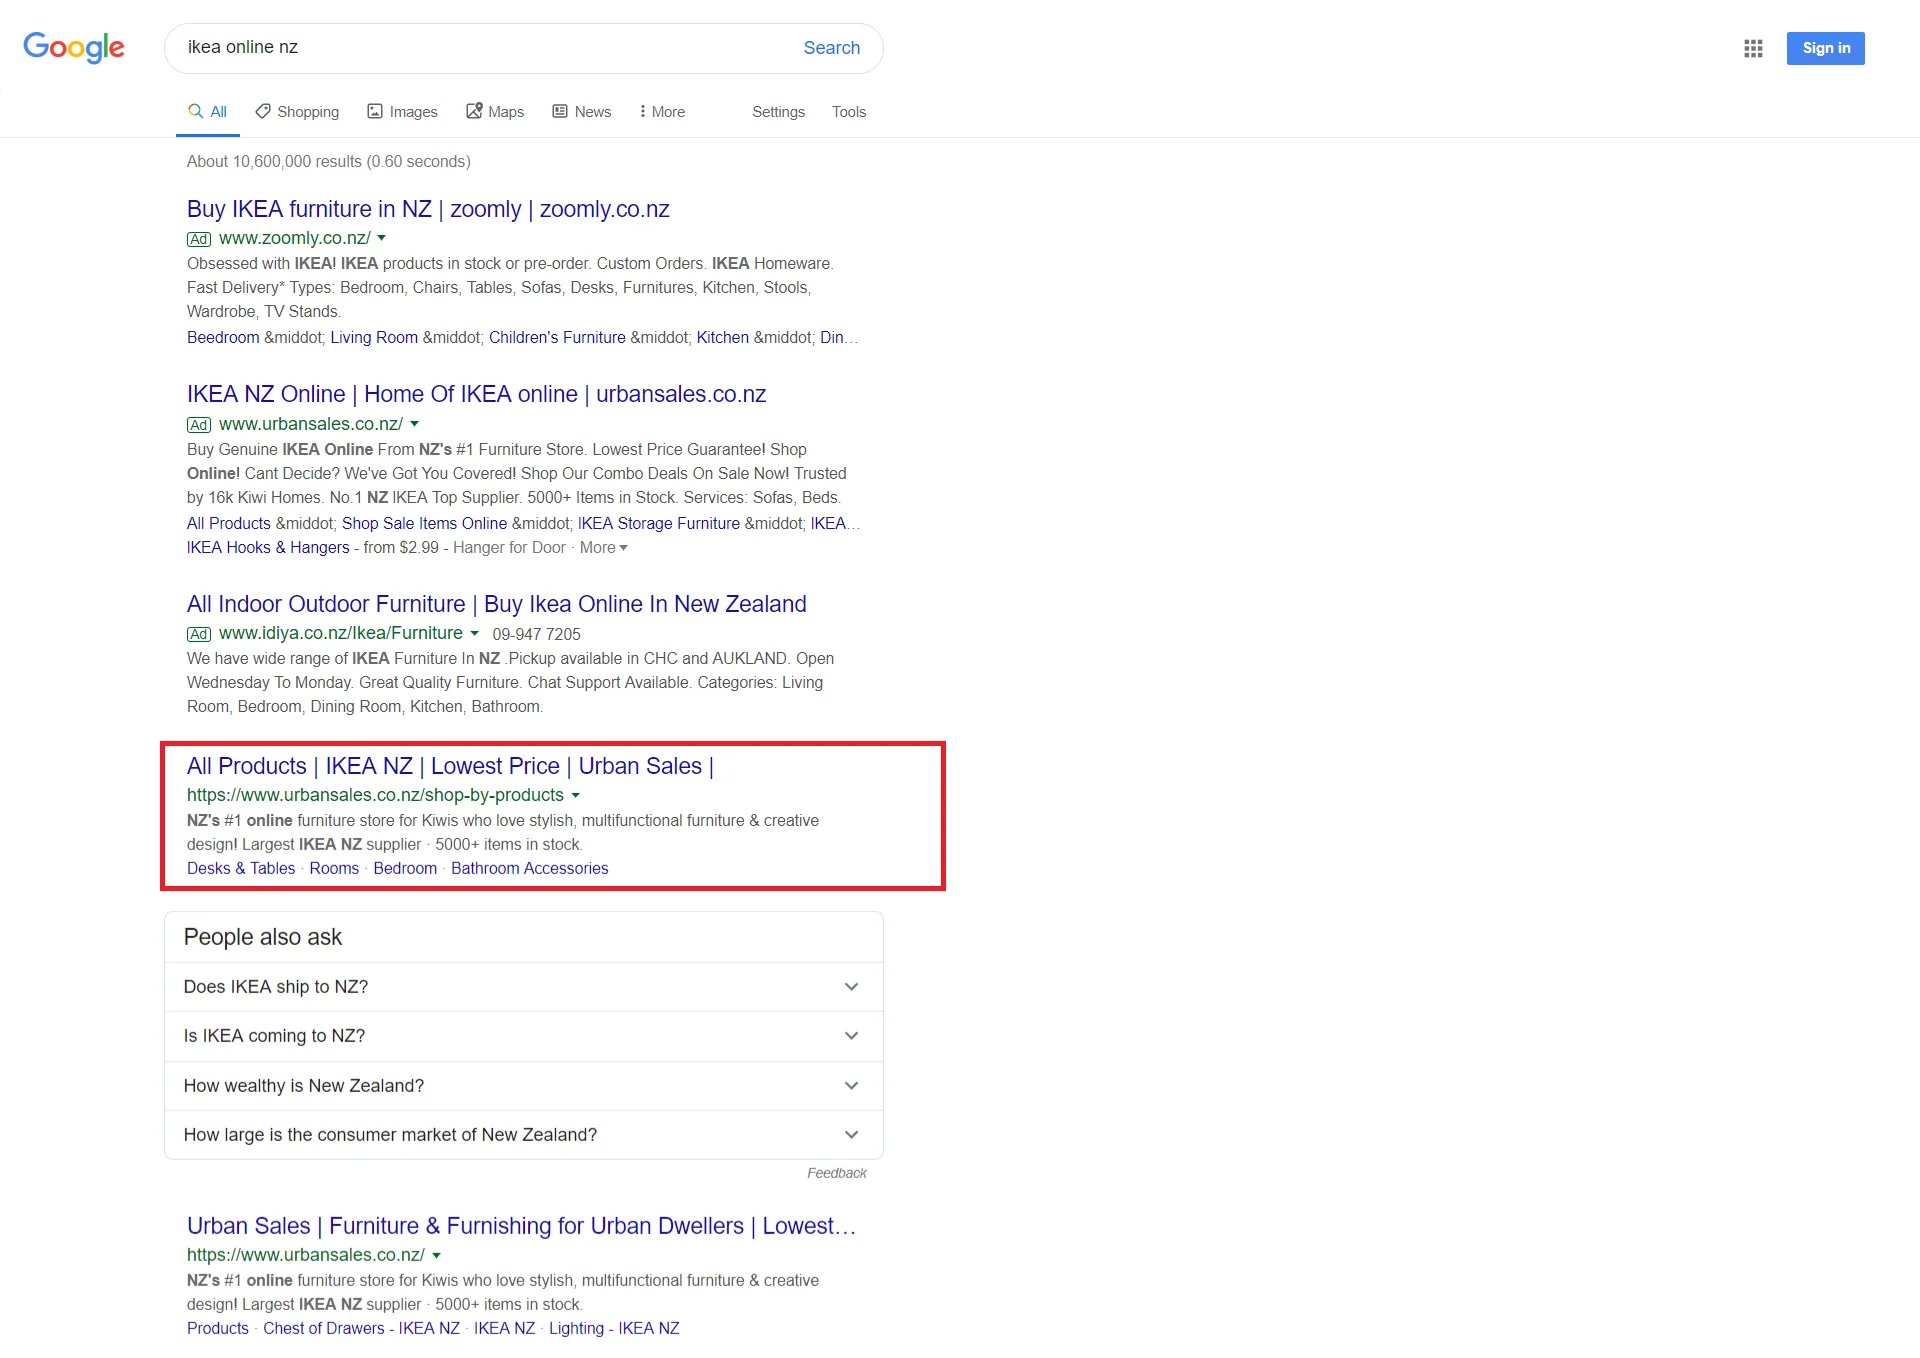1920x1358 pixels.
Task: Expand the More dropdown in the urbansales ad
Action: point(604,548)
